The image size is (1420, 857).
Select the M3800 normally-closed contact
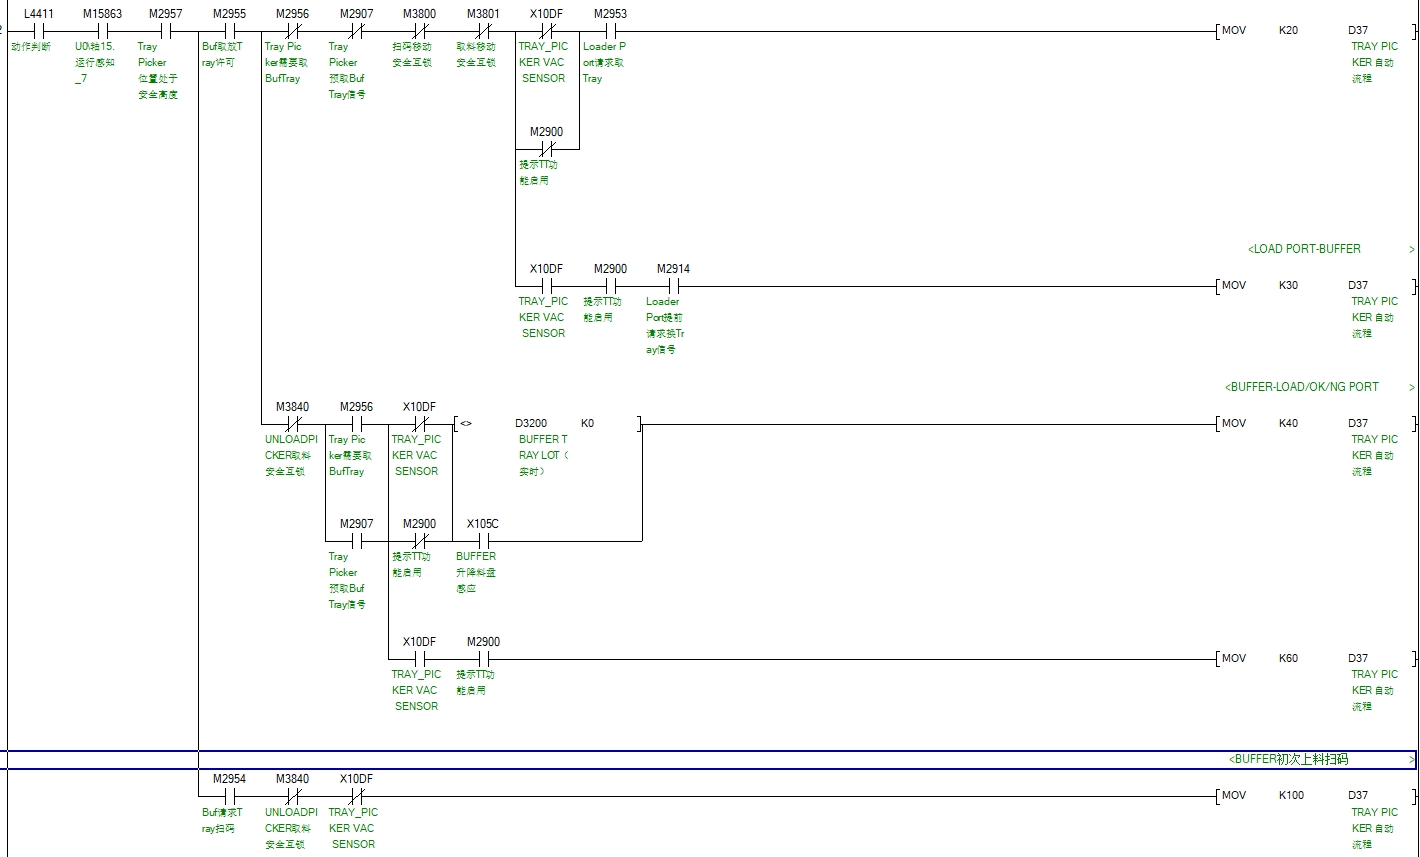pyautogui.click(x=419, y=31)
